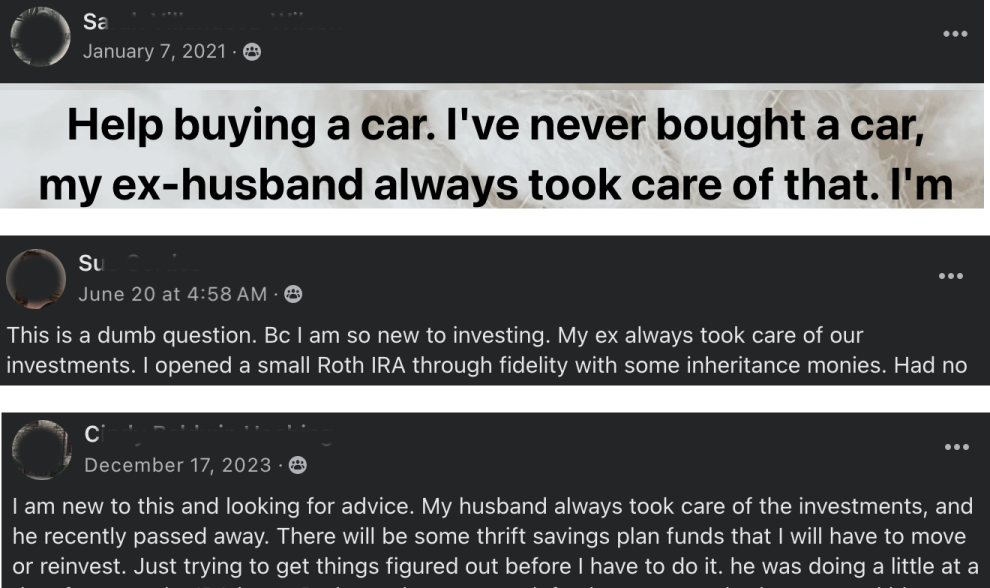Open the December 17, 2023 timestamp link
The height and width of the screenshot is (588, 990).
tap(177, 465)
